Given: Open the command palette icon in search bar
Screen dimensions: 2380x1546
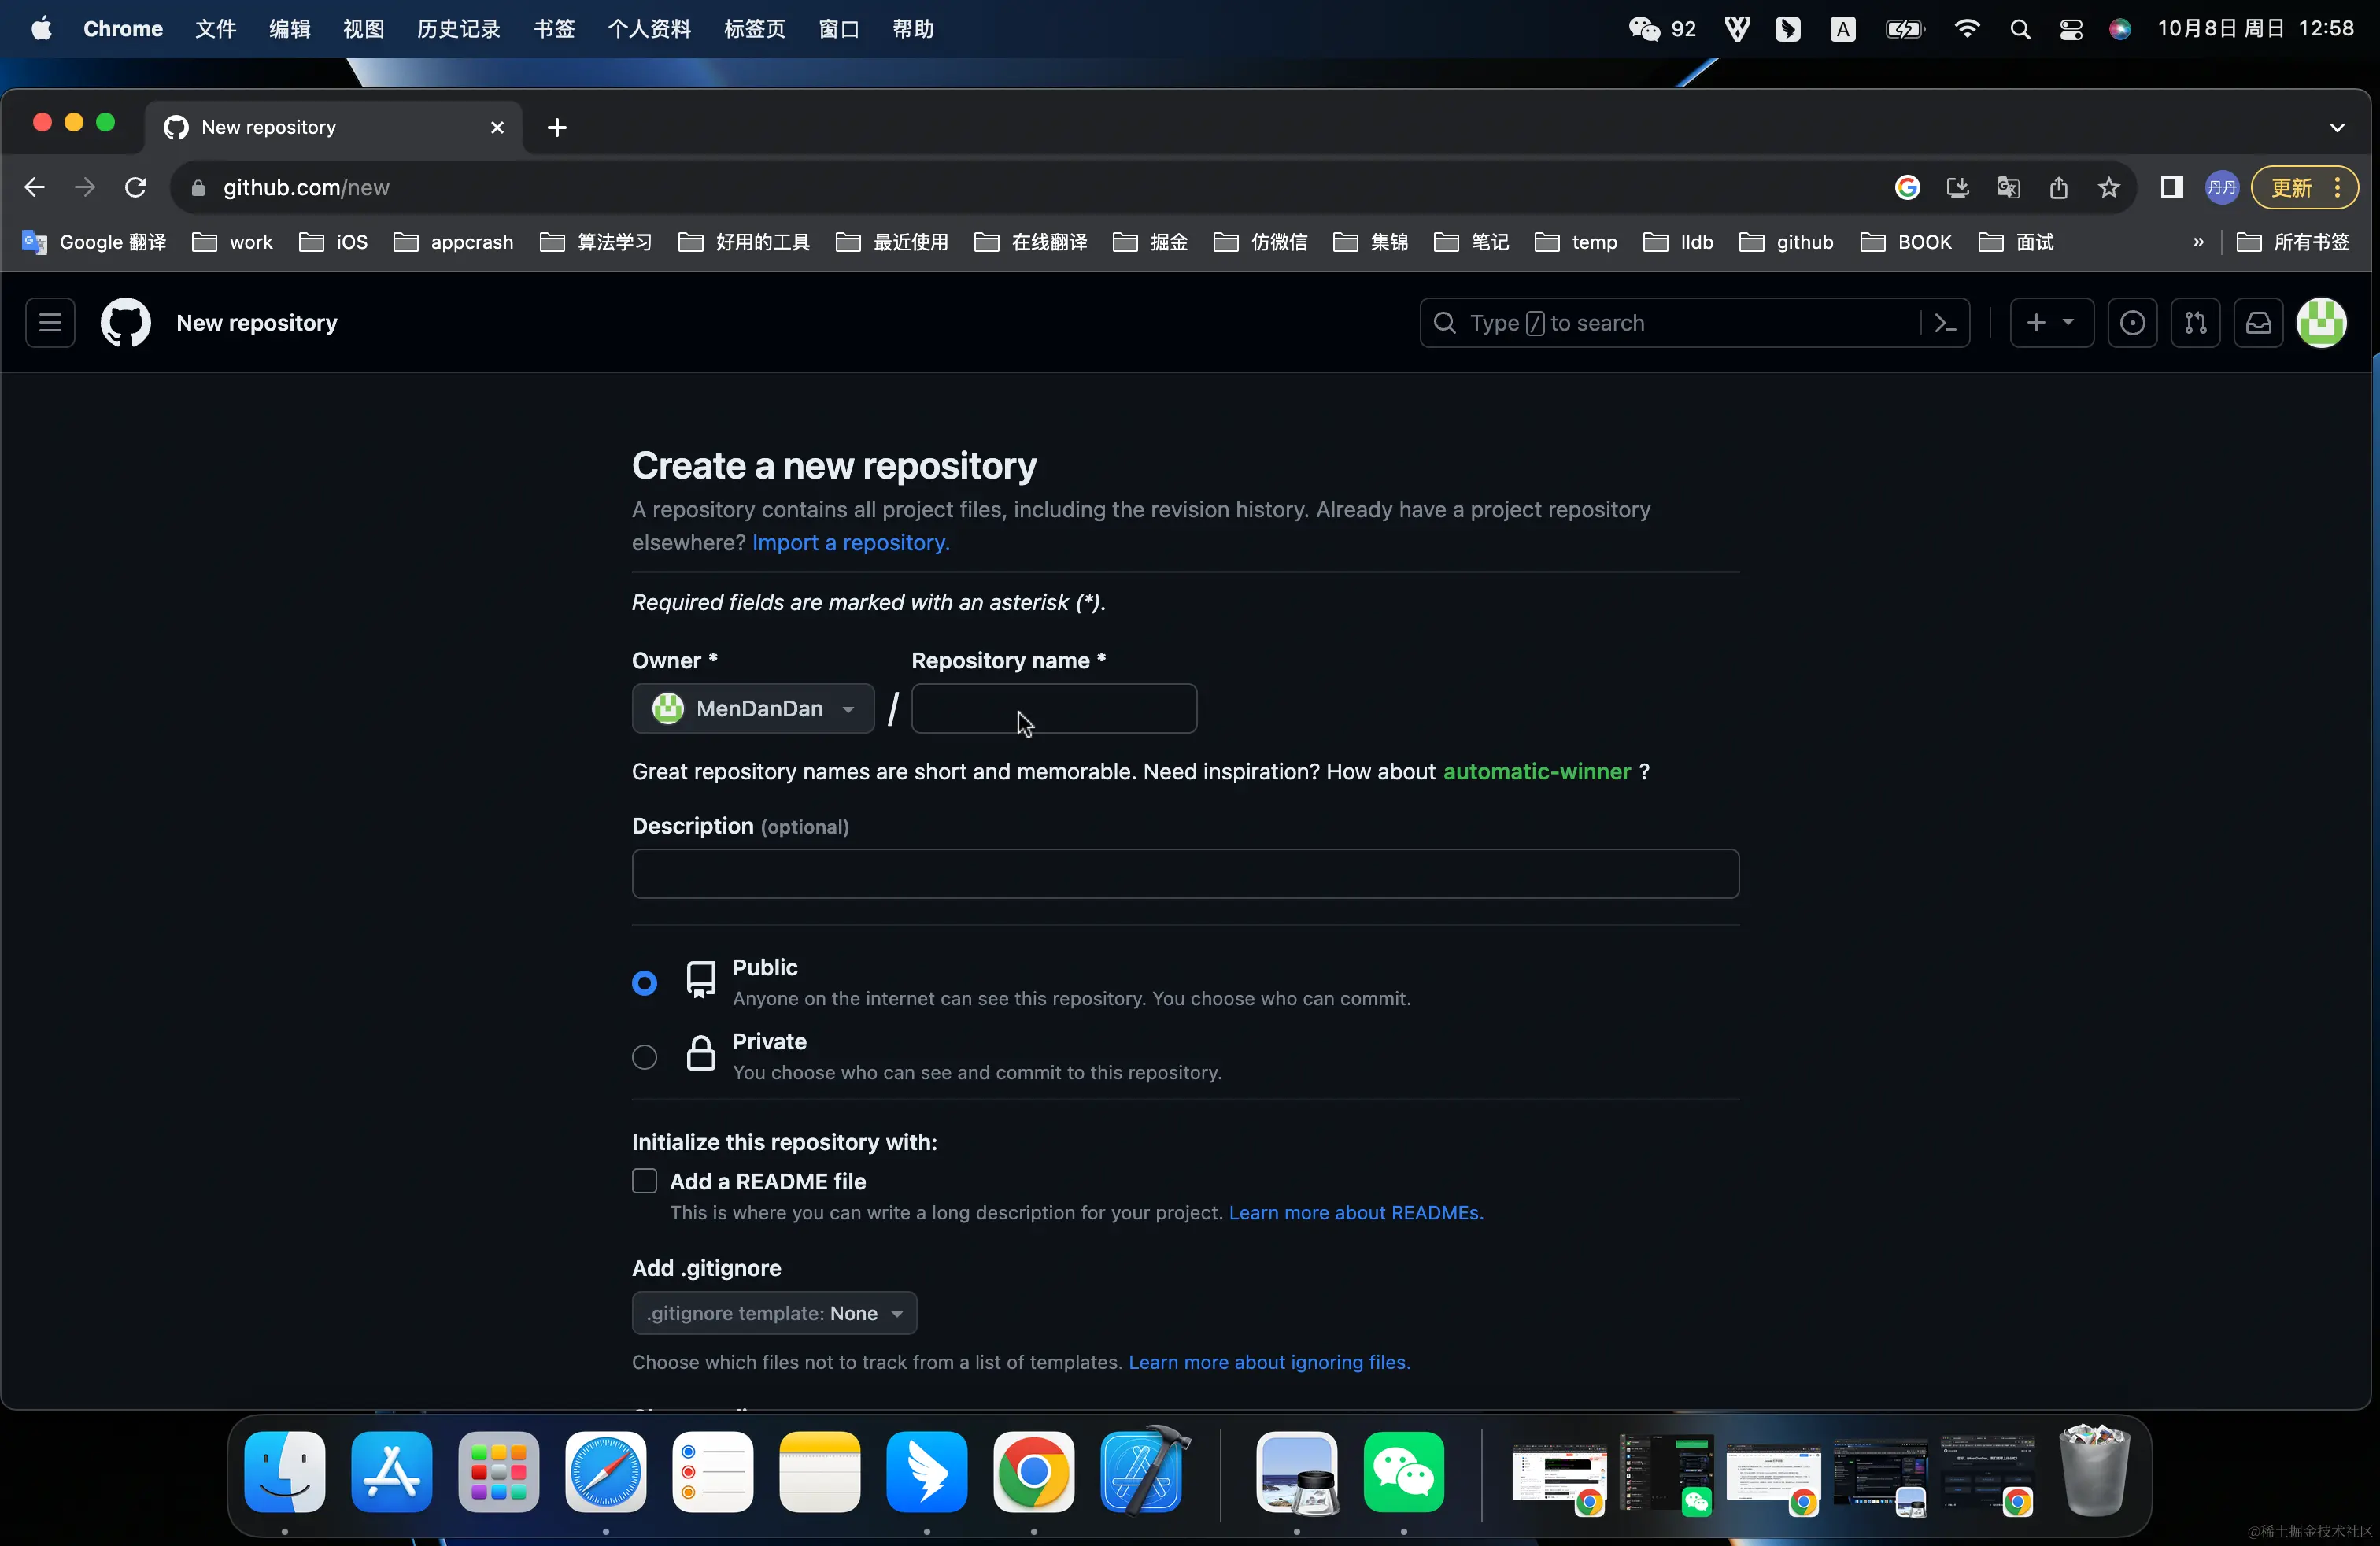Looking at the screenshot, I should [x=1945, y=323].
